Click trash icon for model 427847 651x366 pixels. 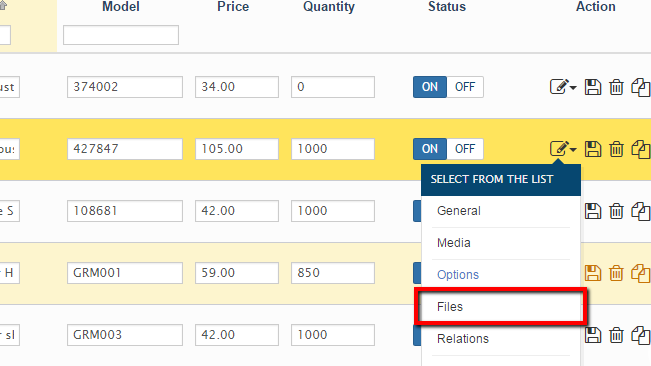click(616, 149)
